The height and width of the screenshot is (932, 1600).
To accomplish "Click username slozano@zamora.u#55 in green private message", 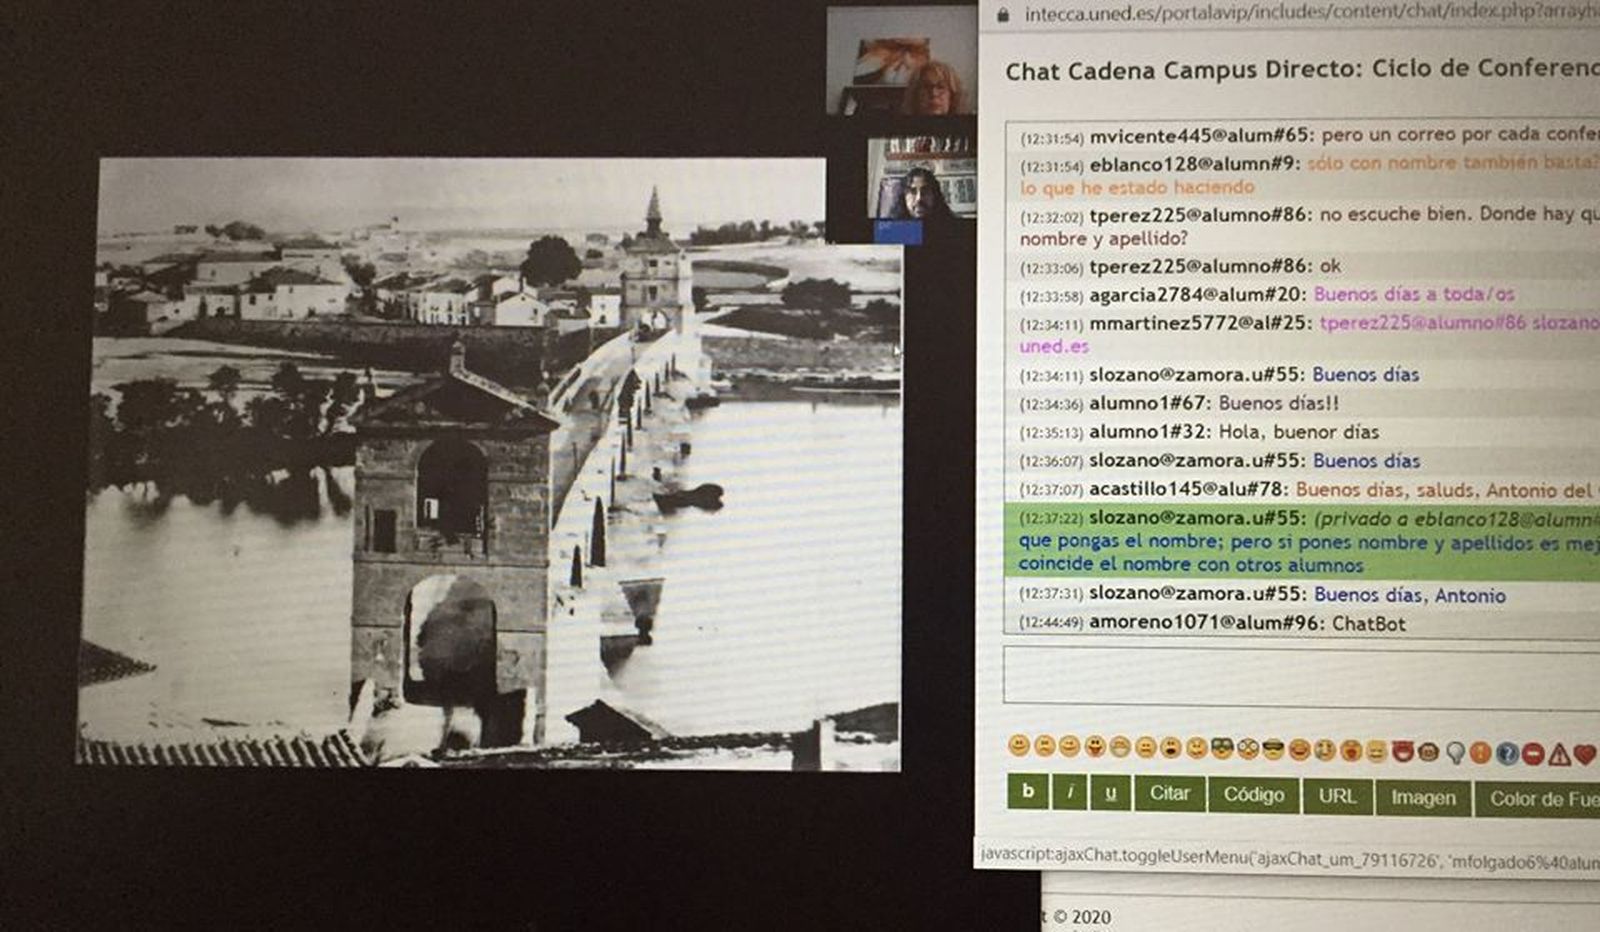I will pyautogui.click(x=1196, y=518).
